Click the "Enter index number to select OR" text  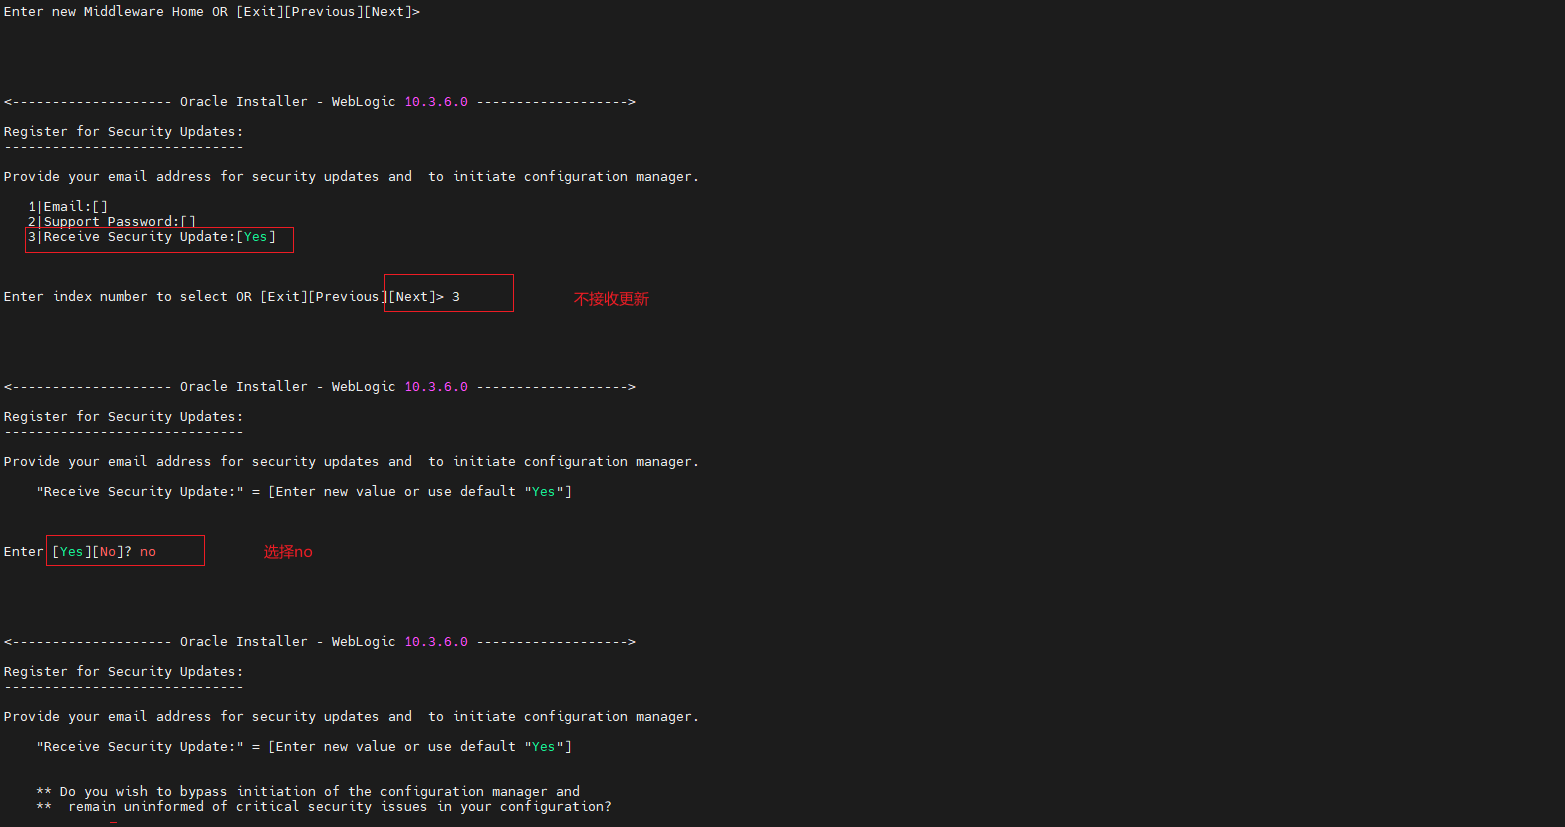click(x=128, y=297)
